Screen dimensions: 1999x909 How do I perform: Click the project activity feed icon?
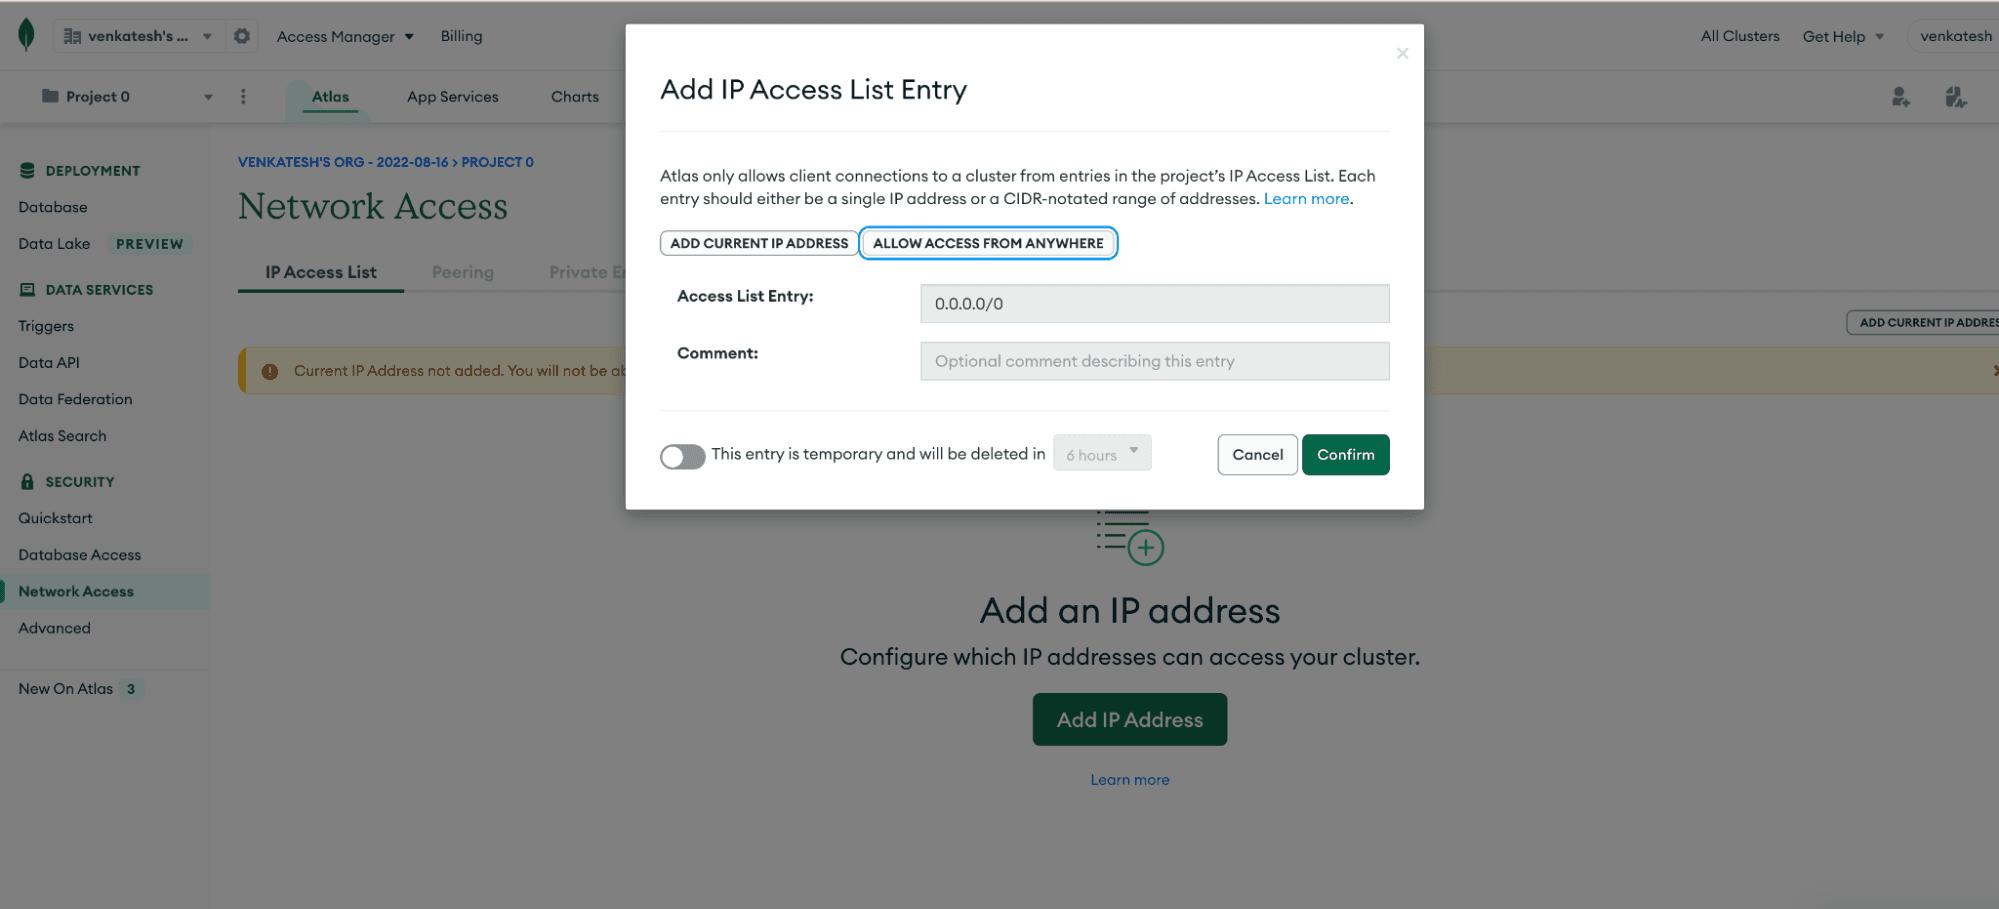tap(1955, 97)
